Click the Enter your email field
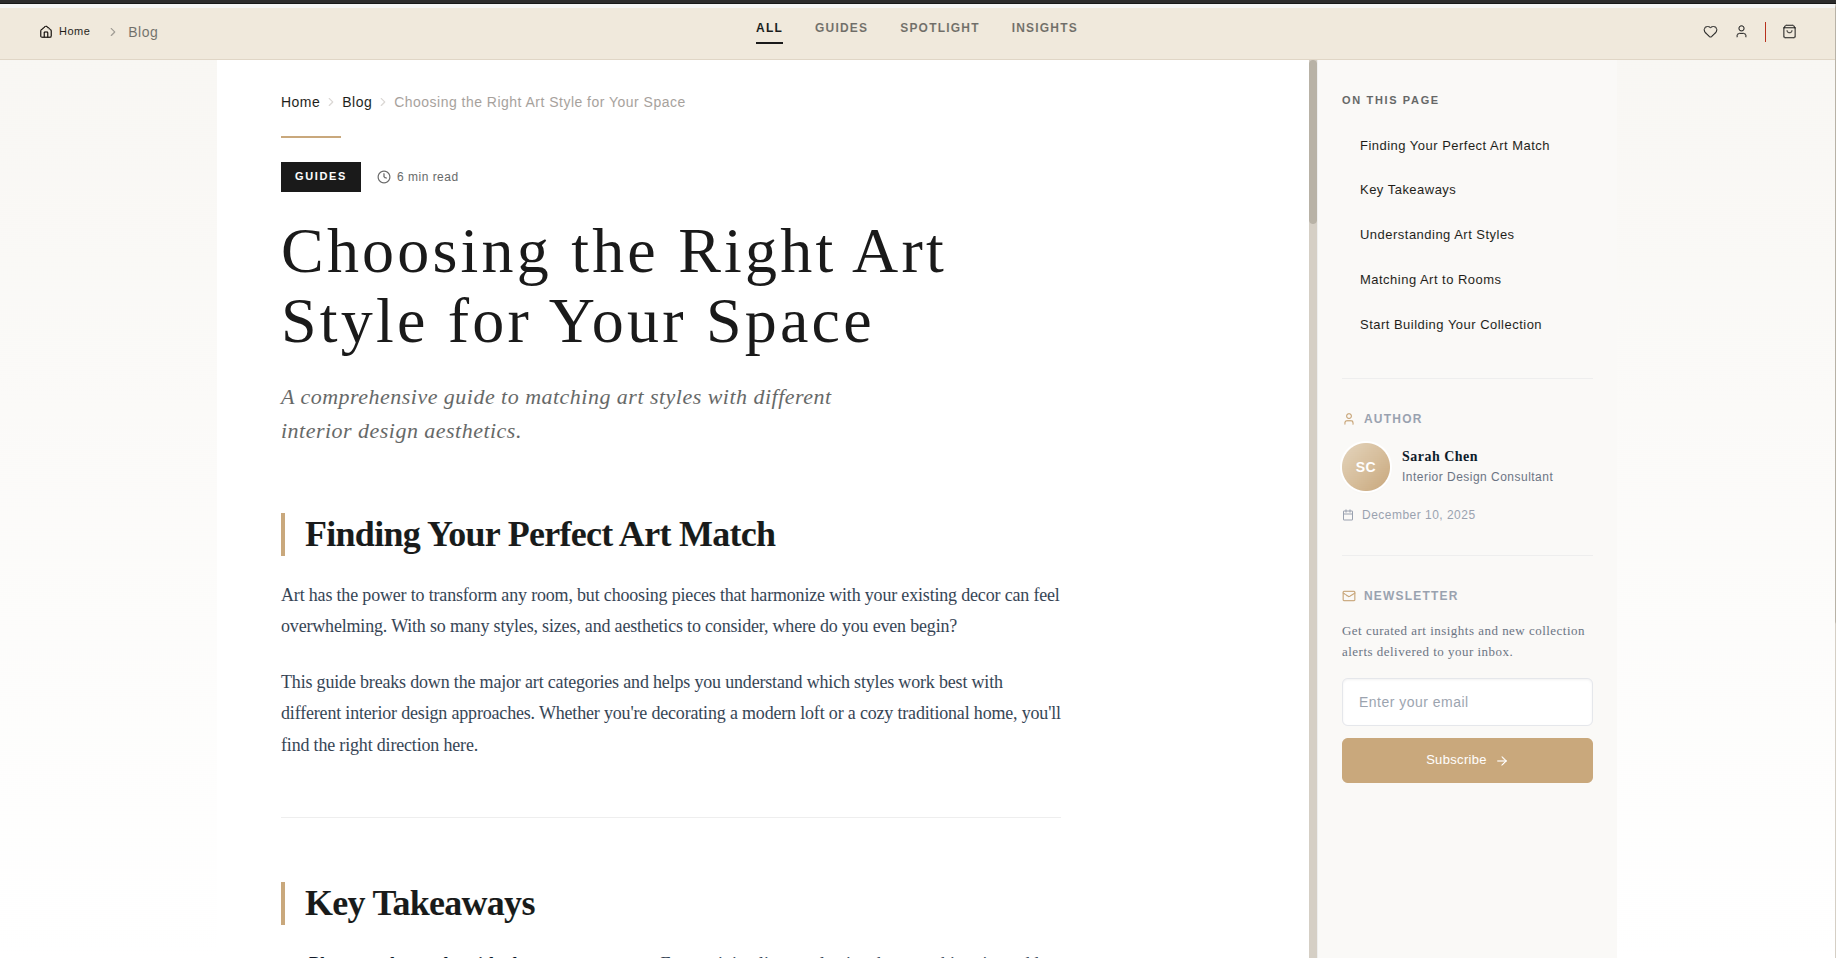 click(x=1466, y=701)
